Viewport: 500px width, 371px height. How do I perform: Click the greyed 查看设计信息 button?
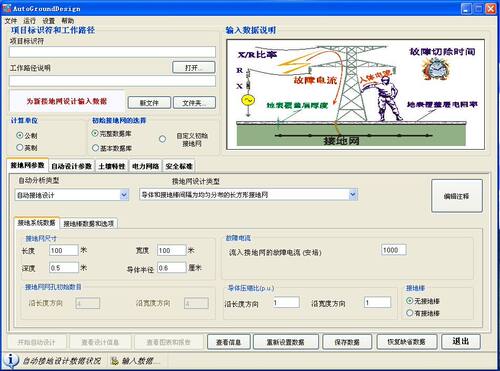point(100,342)
